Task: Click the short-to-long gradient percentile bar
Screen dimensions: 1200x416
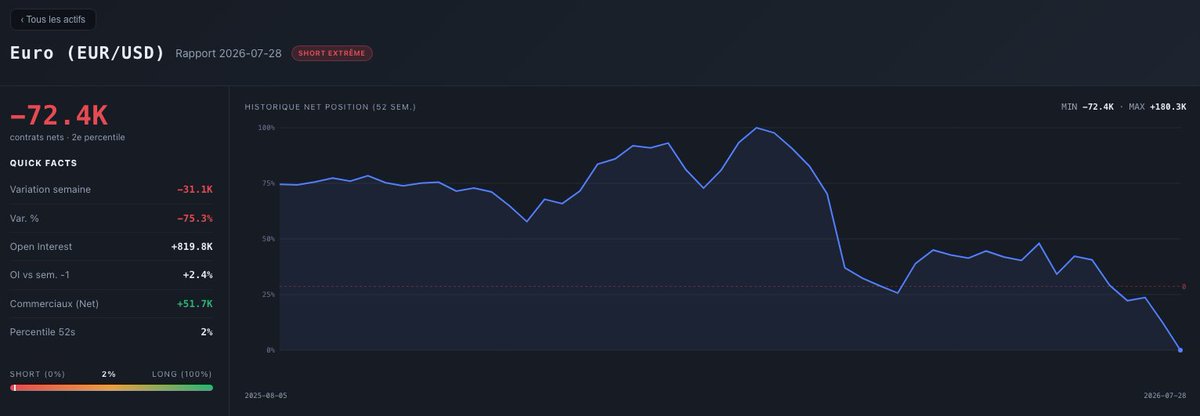Action: tap(111, 387)
